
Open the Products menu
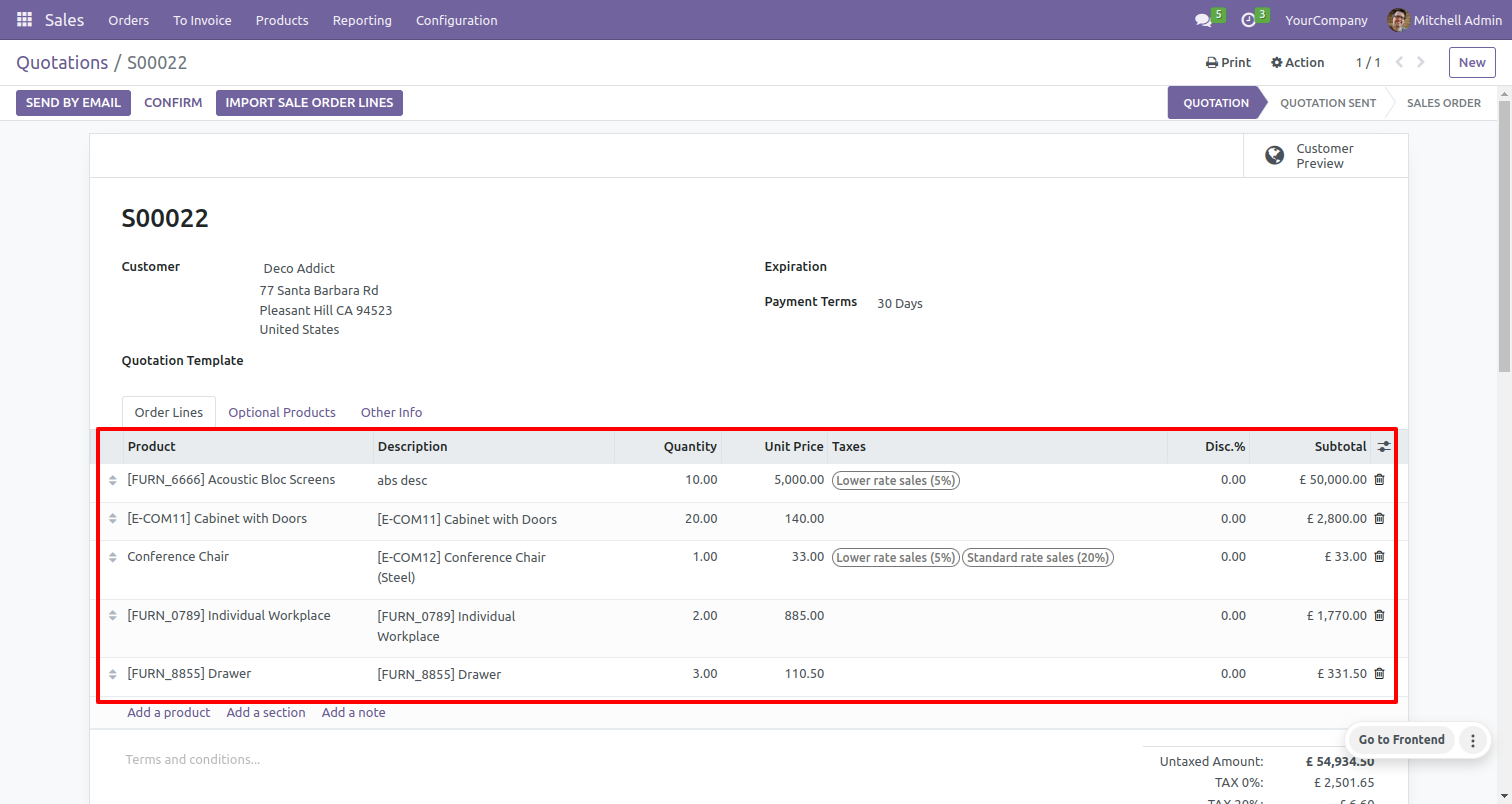coord(282,20)
